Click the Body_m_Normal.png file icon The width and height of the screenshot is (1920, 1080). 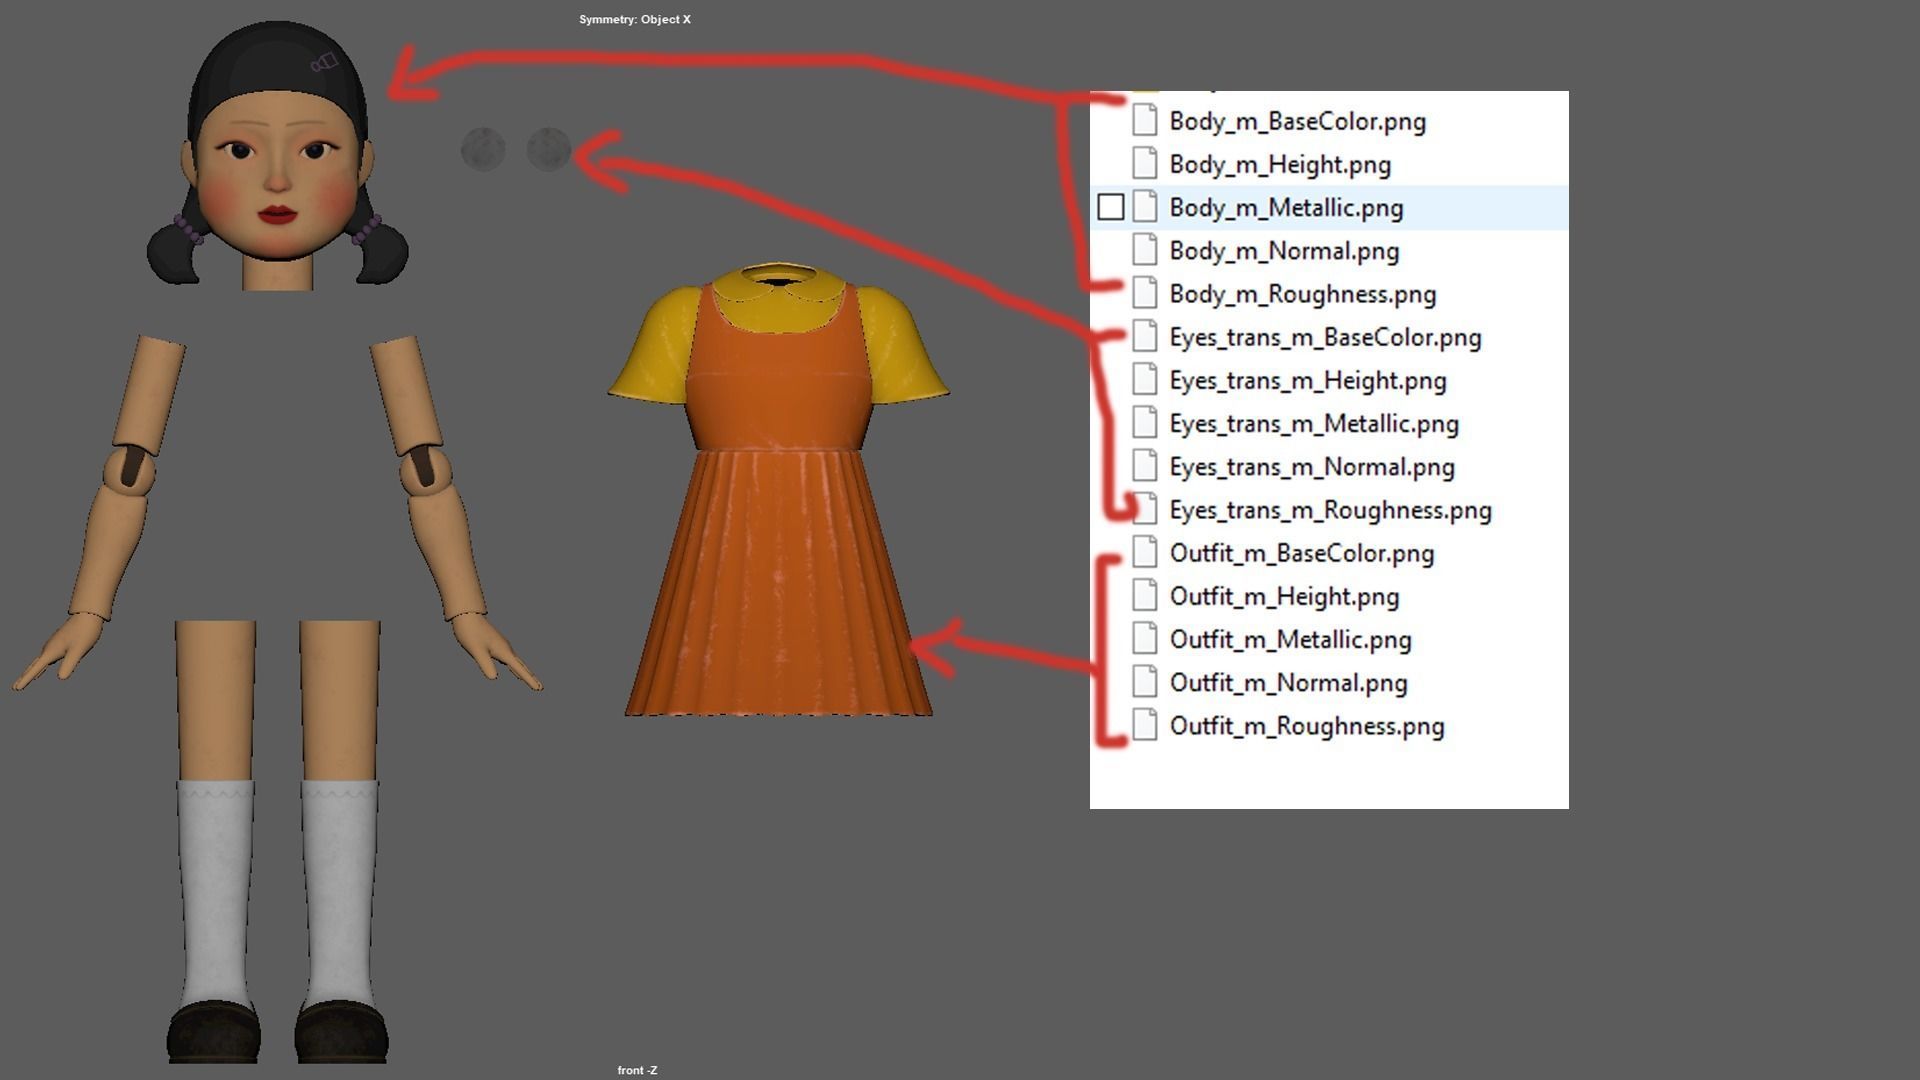[1145, 251]
